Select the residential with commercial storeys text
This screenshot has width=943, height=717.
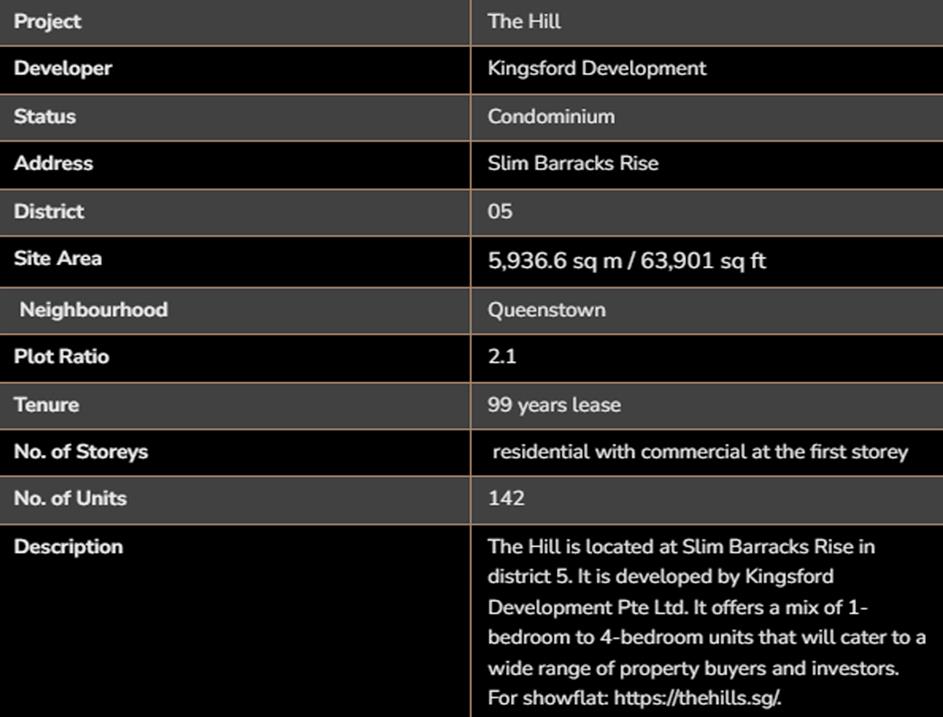(x=700, y=451)
